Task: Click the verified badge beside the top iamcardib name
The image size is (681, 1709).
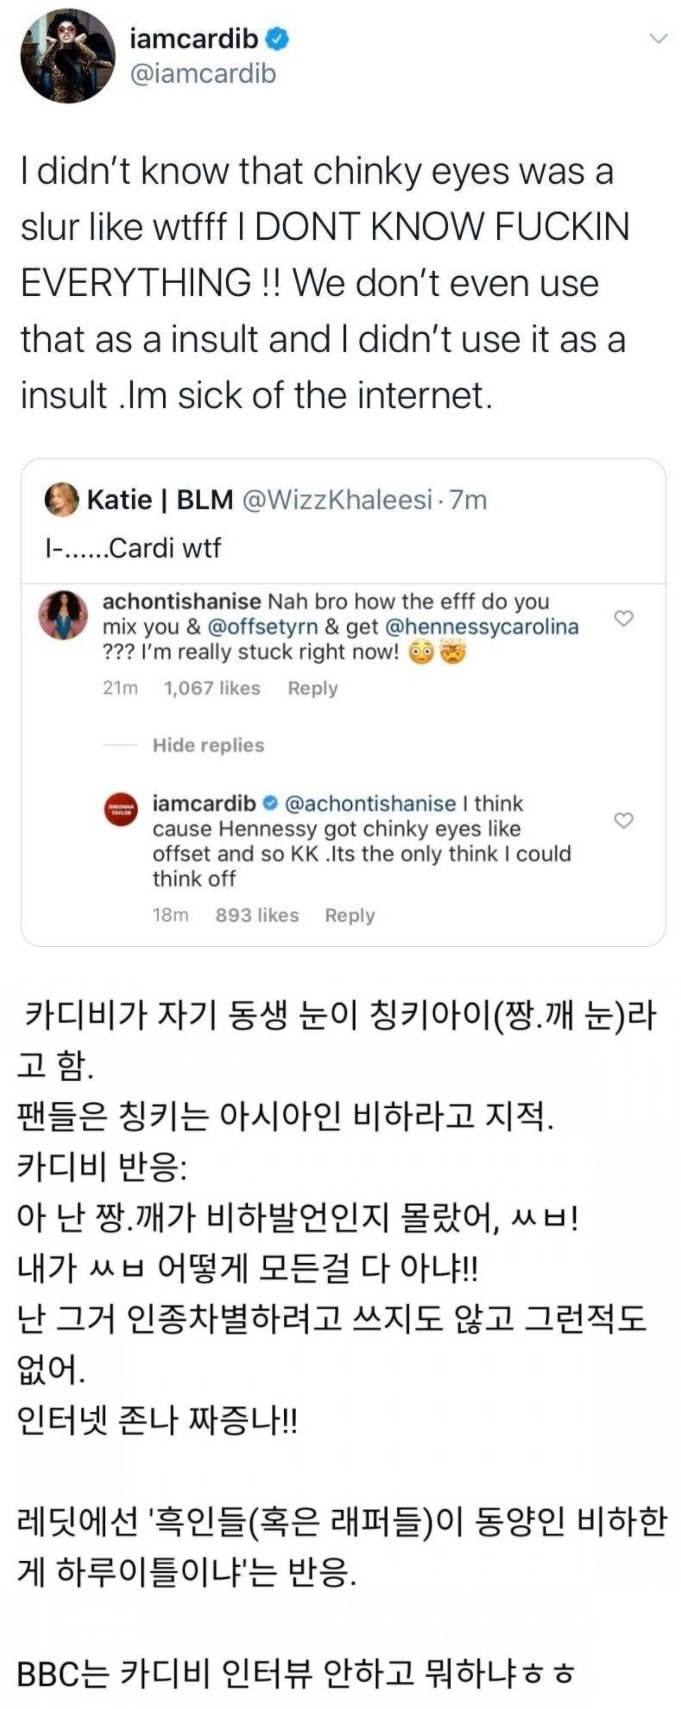Action: click(278, 39)
